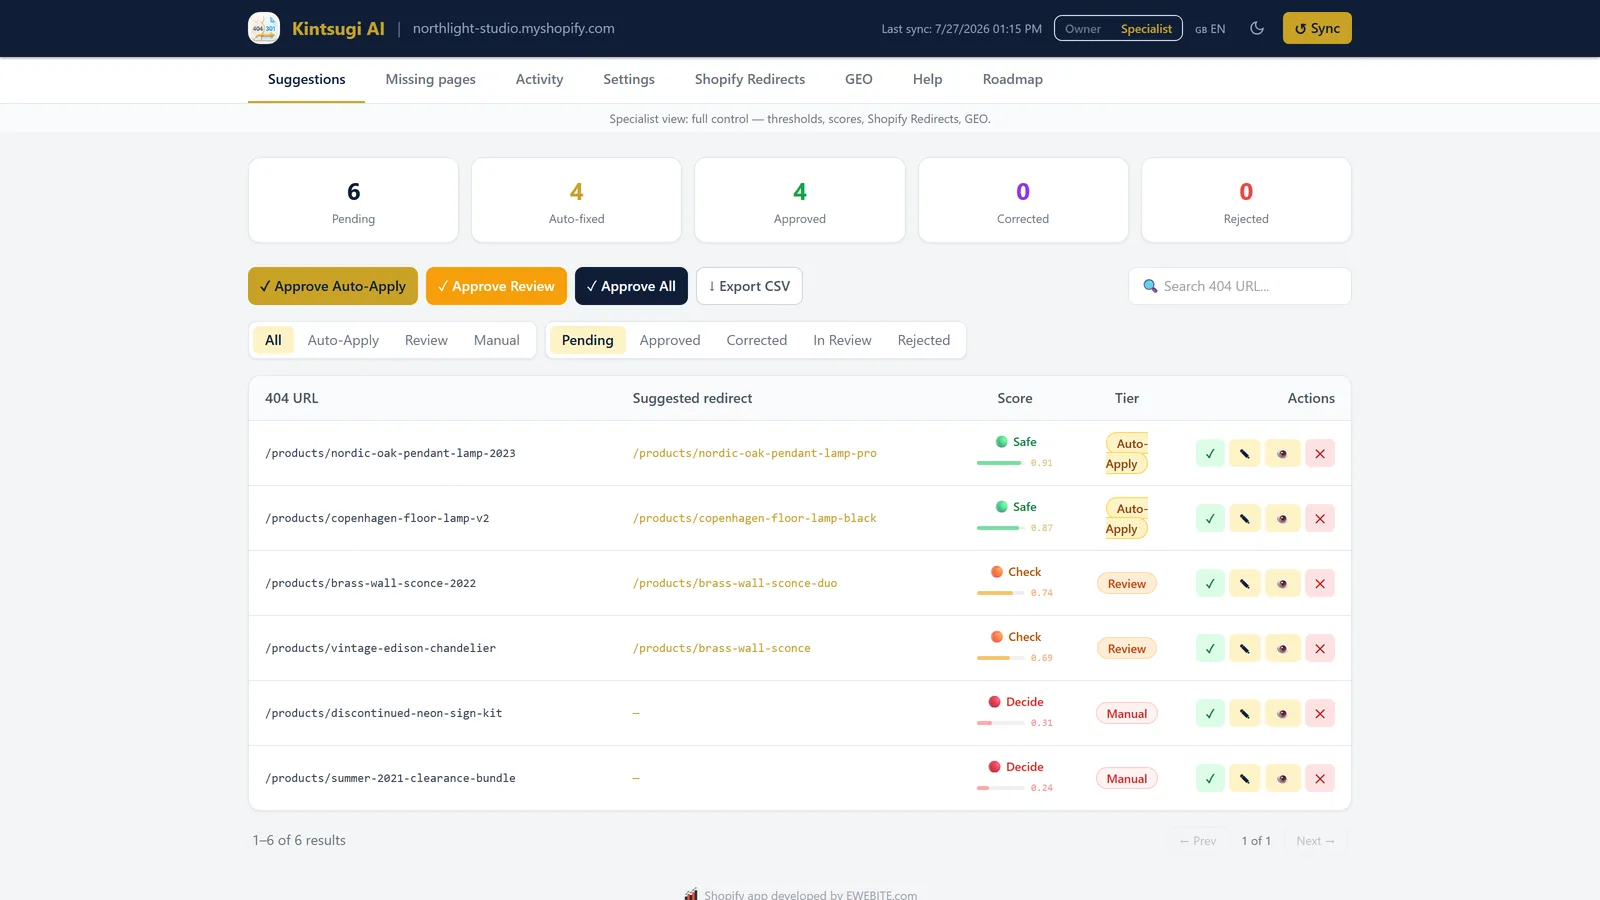Reject the nordic-oak-pendant-lamp-2023 suggestion

(1320, 454)
